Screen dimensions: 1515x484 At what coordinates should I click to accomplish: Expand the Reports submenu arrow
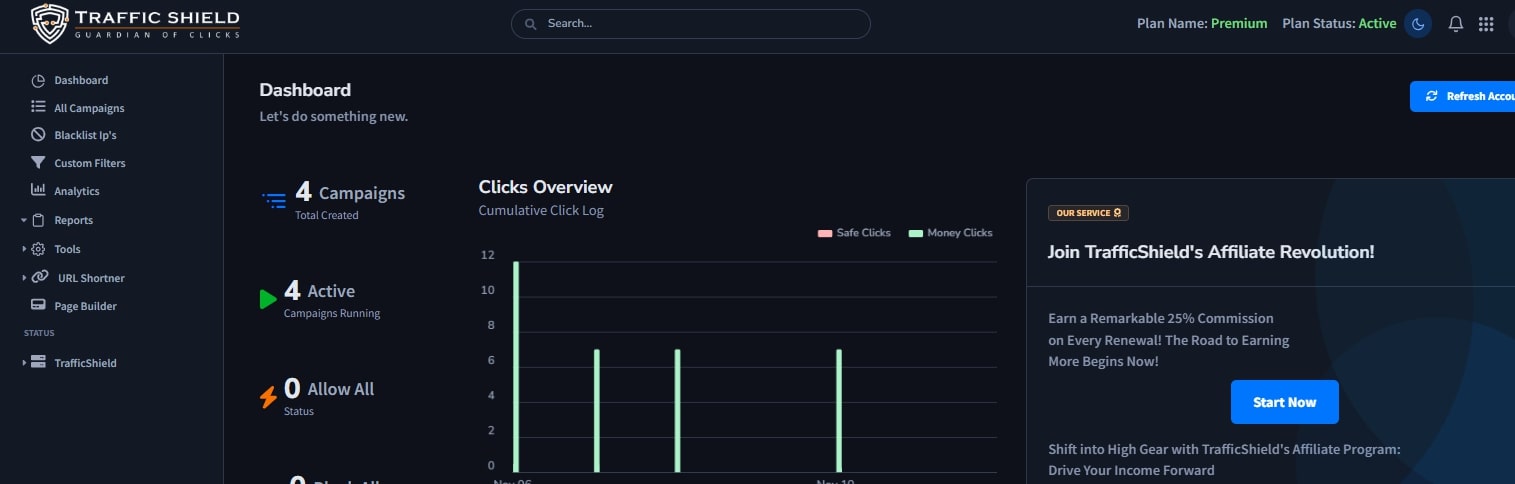[x=24, y=220]
